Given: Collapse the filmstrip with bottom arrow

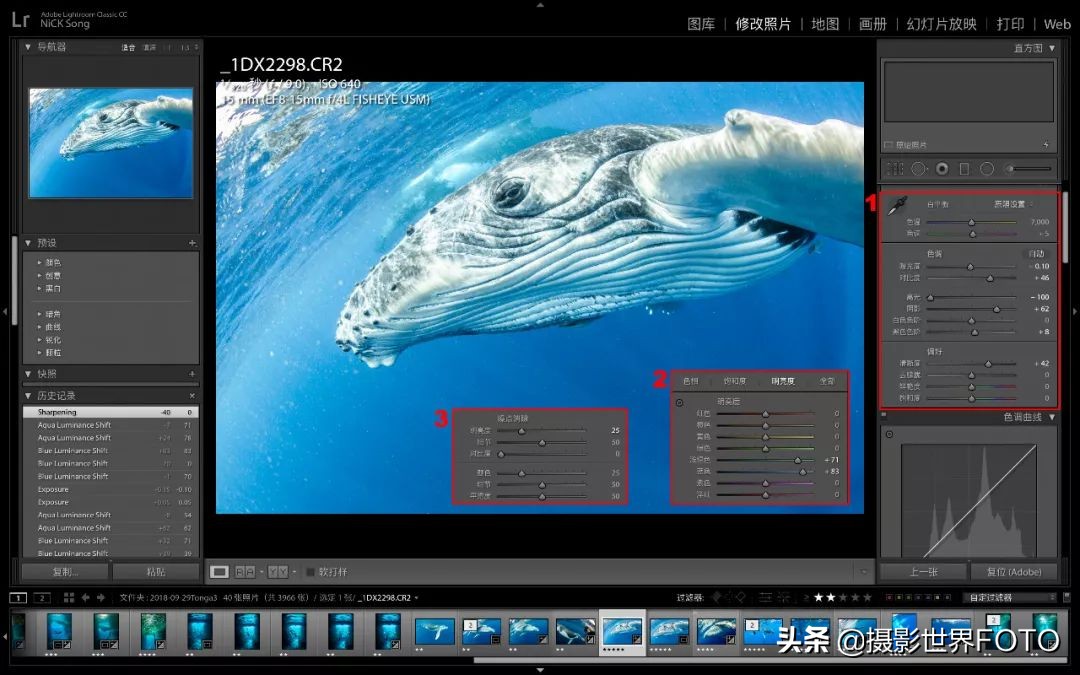Looking at the screenshot, I should pyautogui.click(x=540, y=669).
